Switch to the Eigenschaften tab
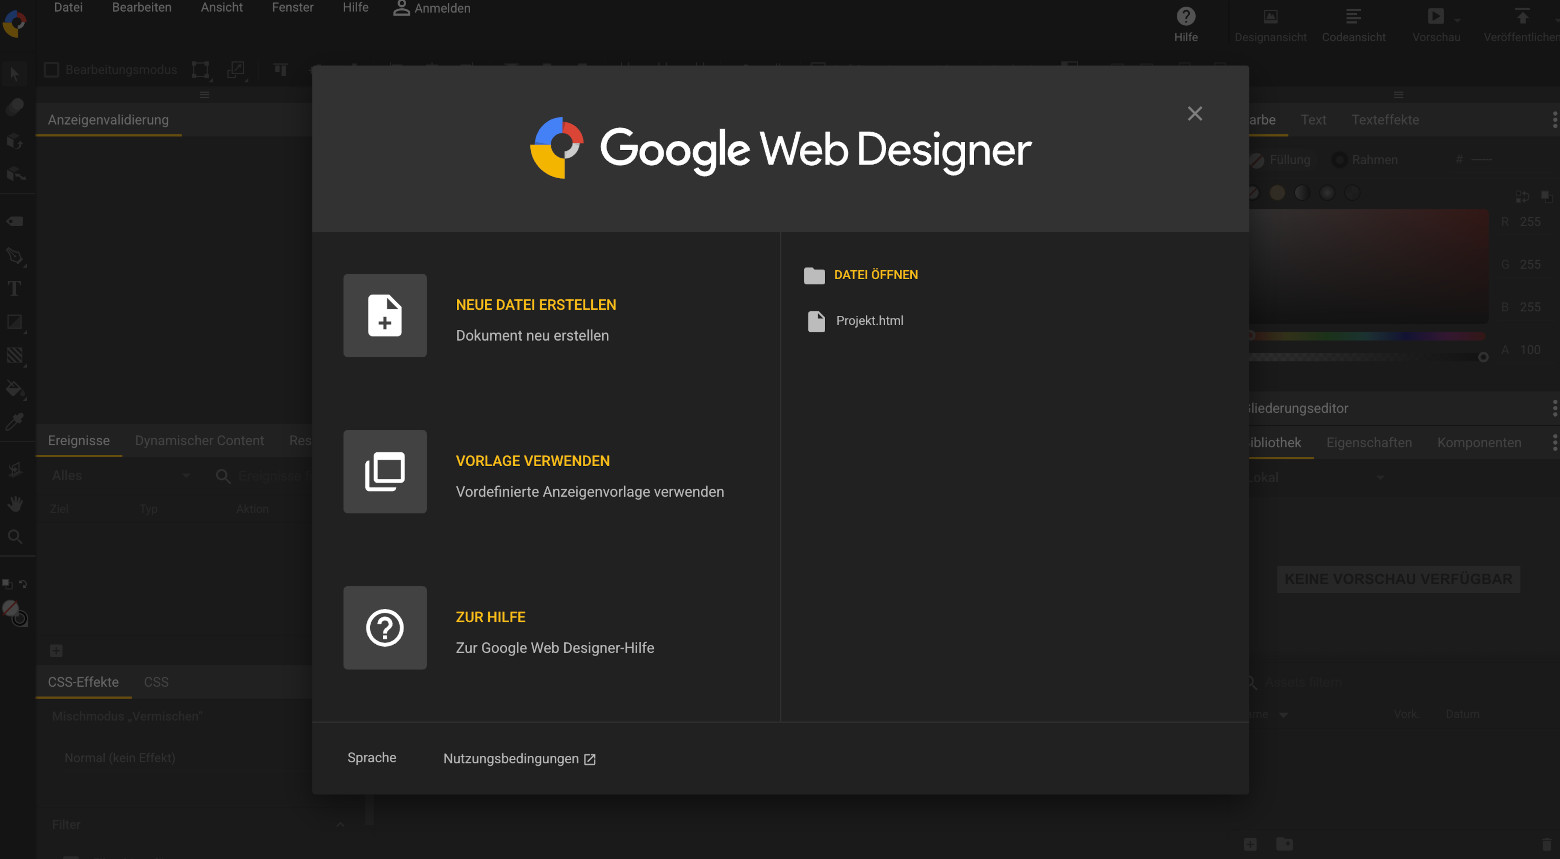 point(1369,443)
